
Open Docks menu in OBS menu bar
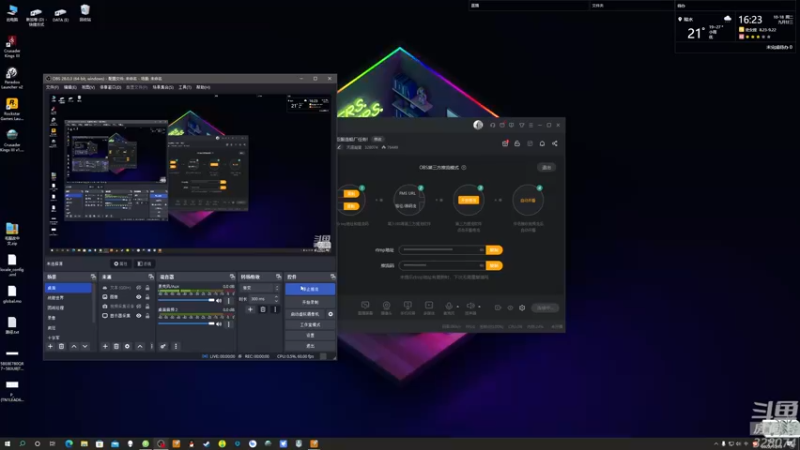pos(110,87)
